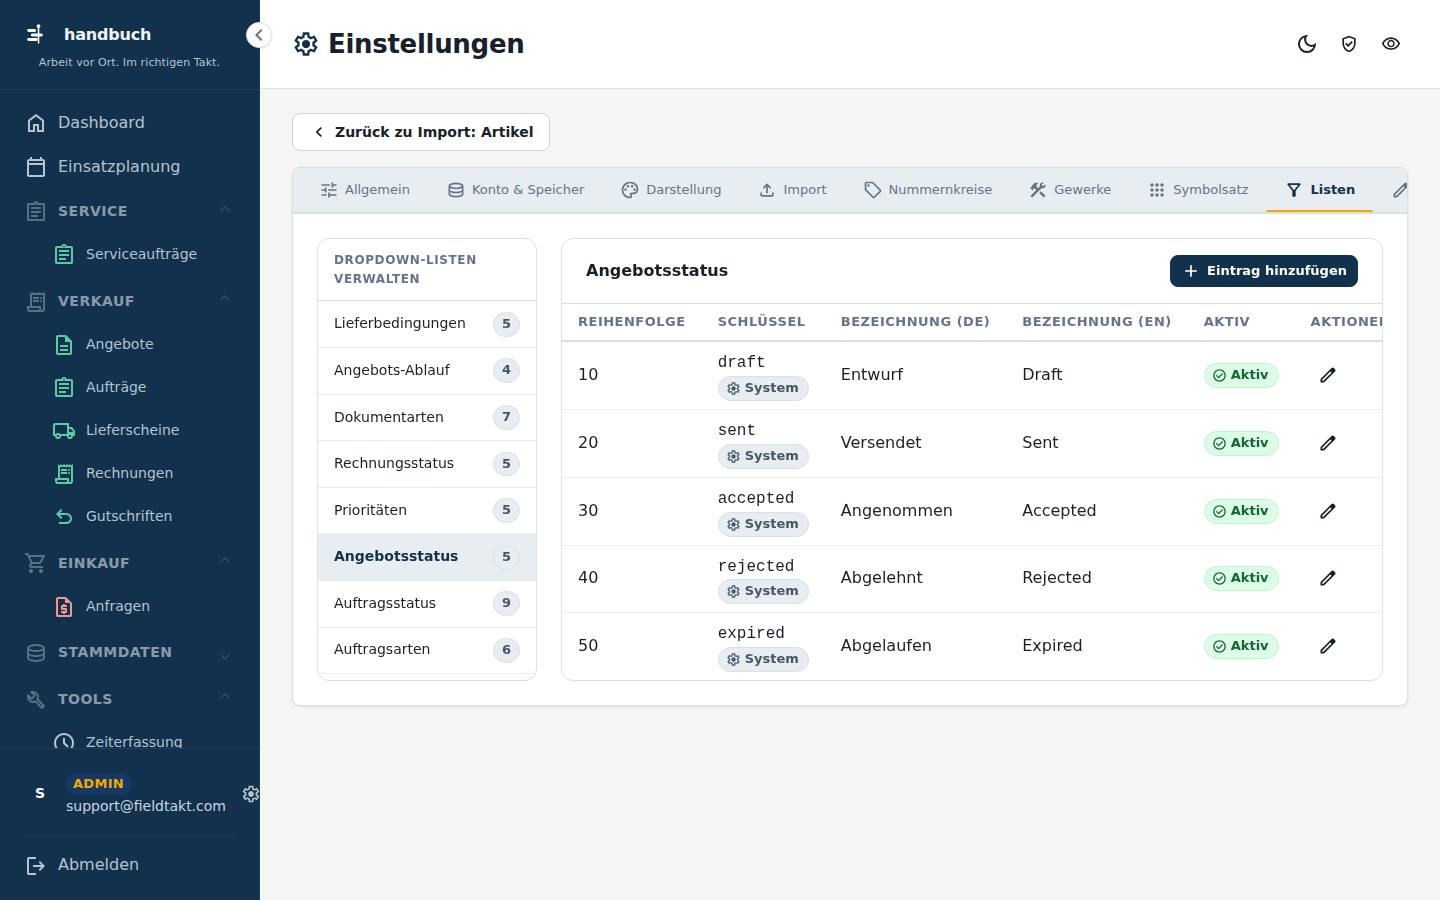Edit the sent status entry
This screenshot has height=900, width=1440.
pos(1328,443)
